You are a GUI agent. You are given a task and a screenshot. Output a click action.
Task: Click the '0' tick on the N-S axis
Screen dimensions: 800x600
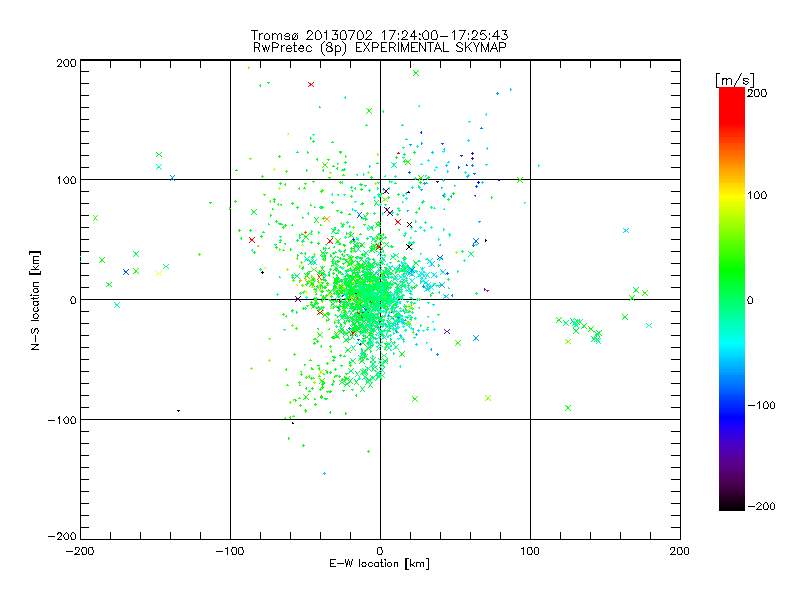[73, 300]
